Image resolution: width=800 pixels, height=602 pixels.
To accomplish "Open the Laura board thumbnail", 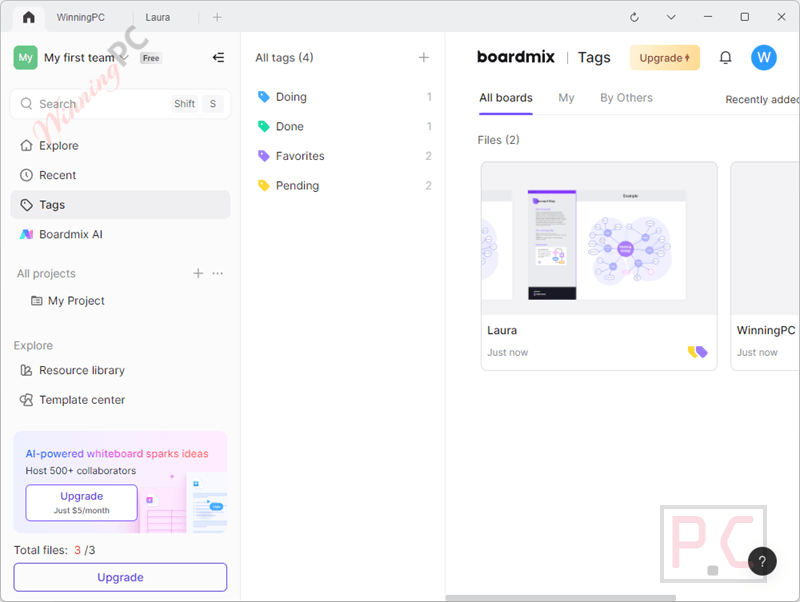I will coord(599,239).
